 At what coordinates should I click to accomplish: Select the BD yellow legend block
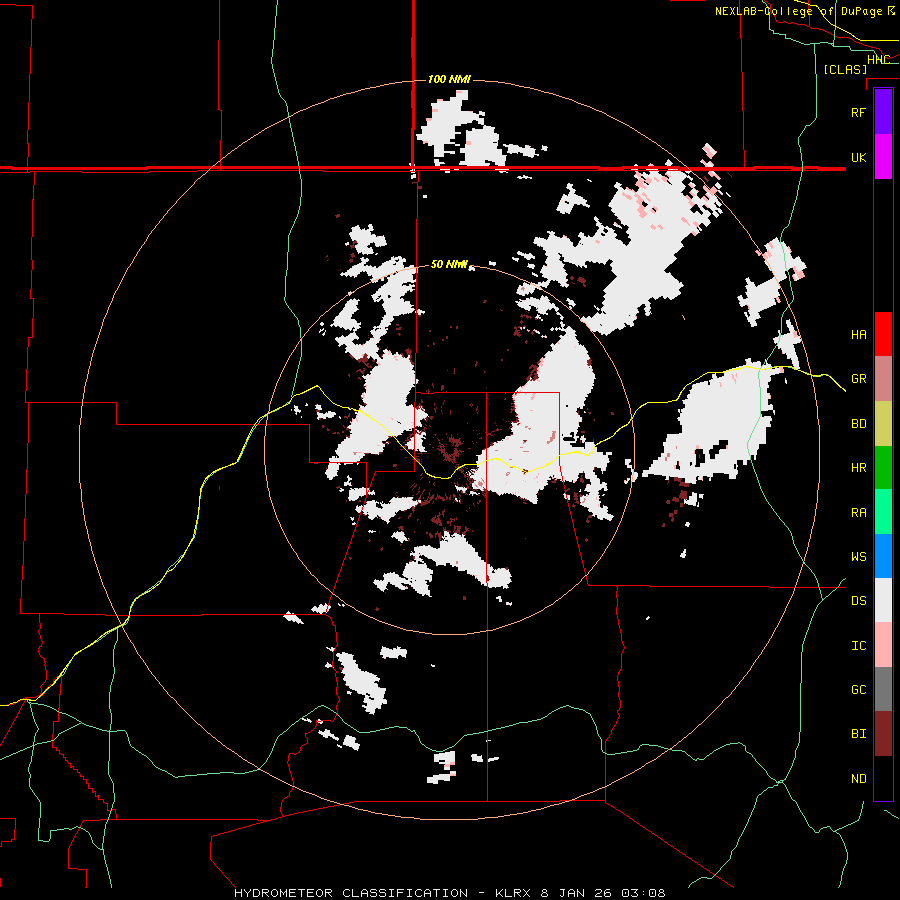pyautogui.click(x=883, y=424)
